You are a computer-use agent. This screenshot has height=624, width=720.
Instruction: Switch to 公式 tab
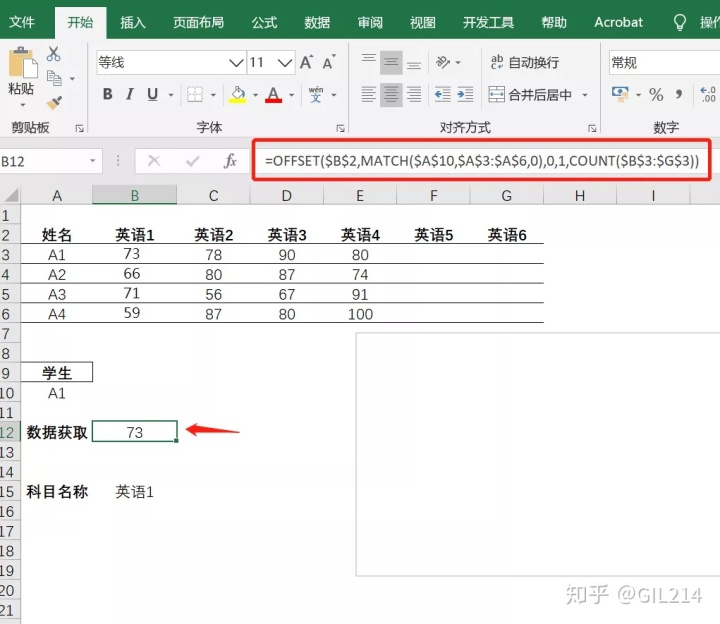(x=264, y=22)
